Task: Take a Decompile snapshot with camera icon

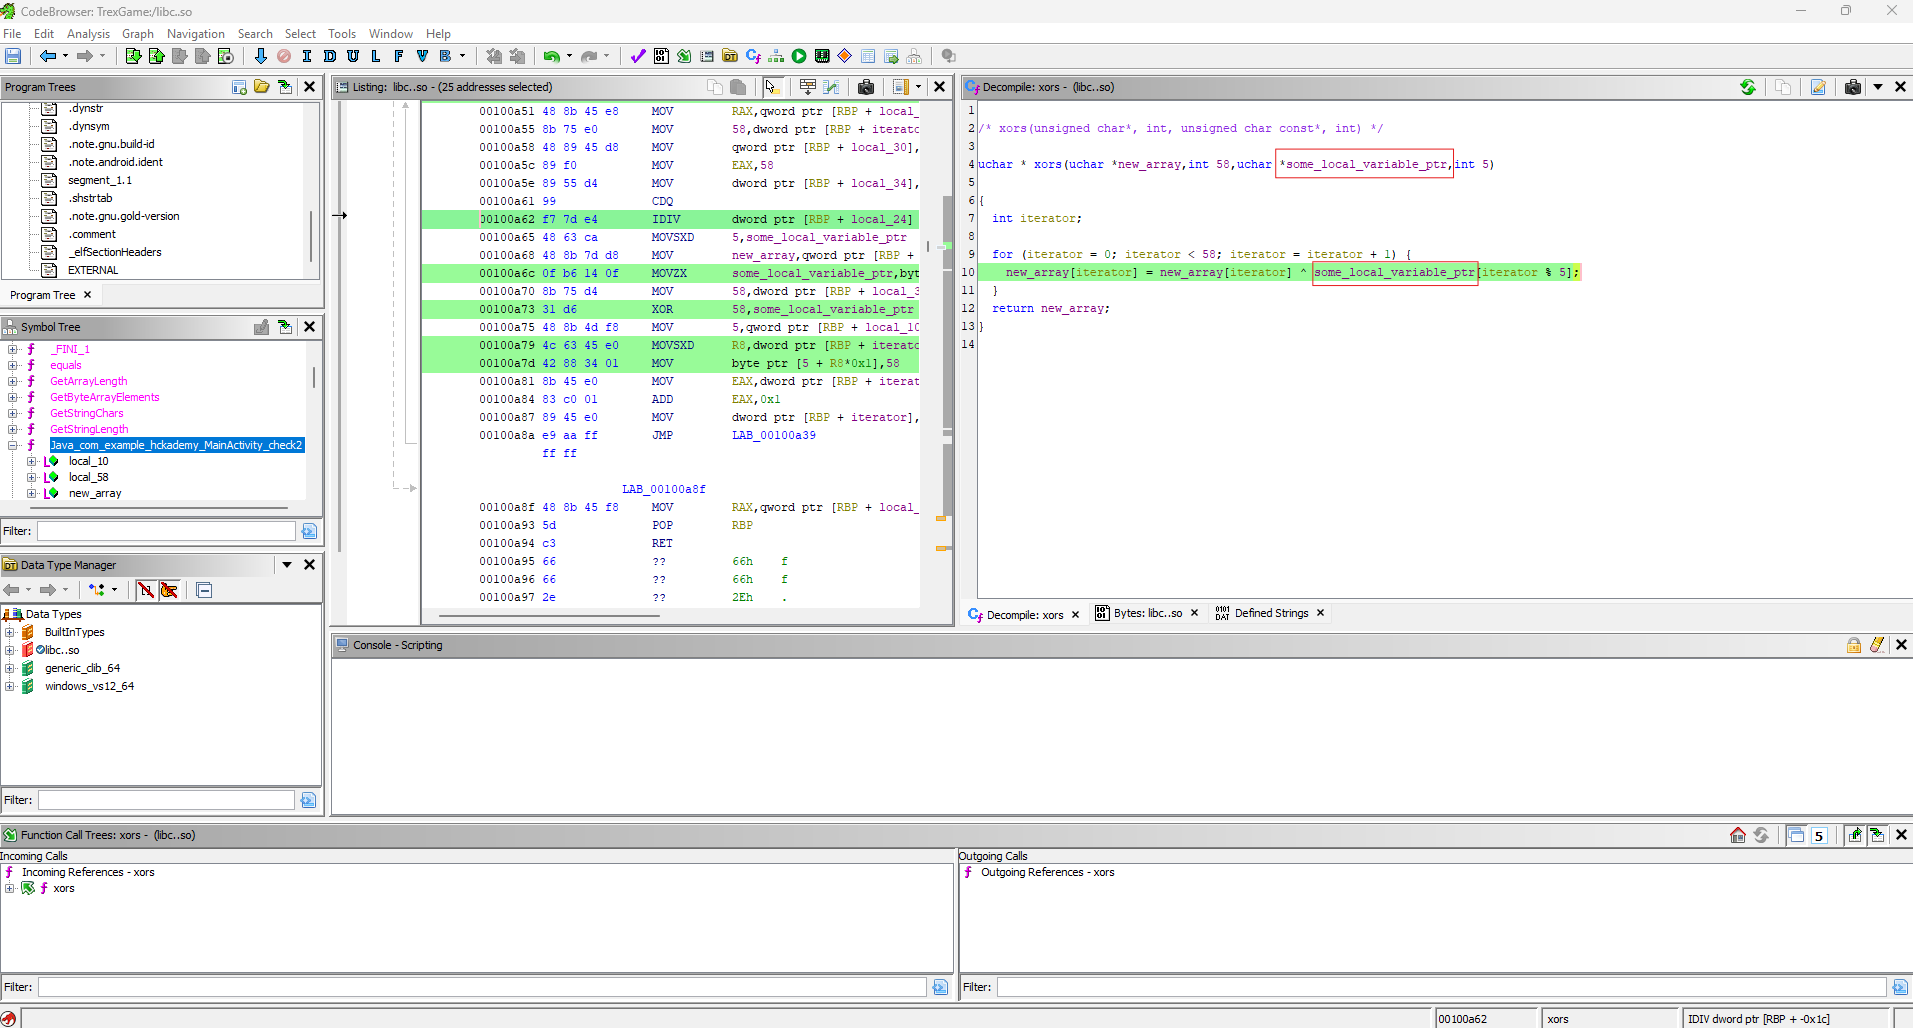Action: 1852,87
